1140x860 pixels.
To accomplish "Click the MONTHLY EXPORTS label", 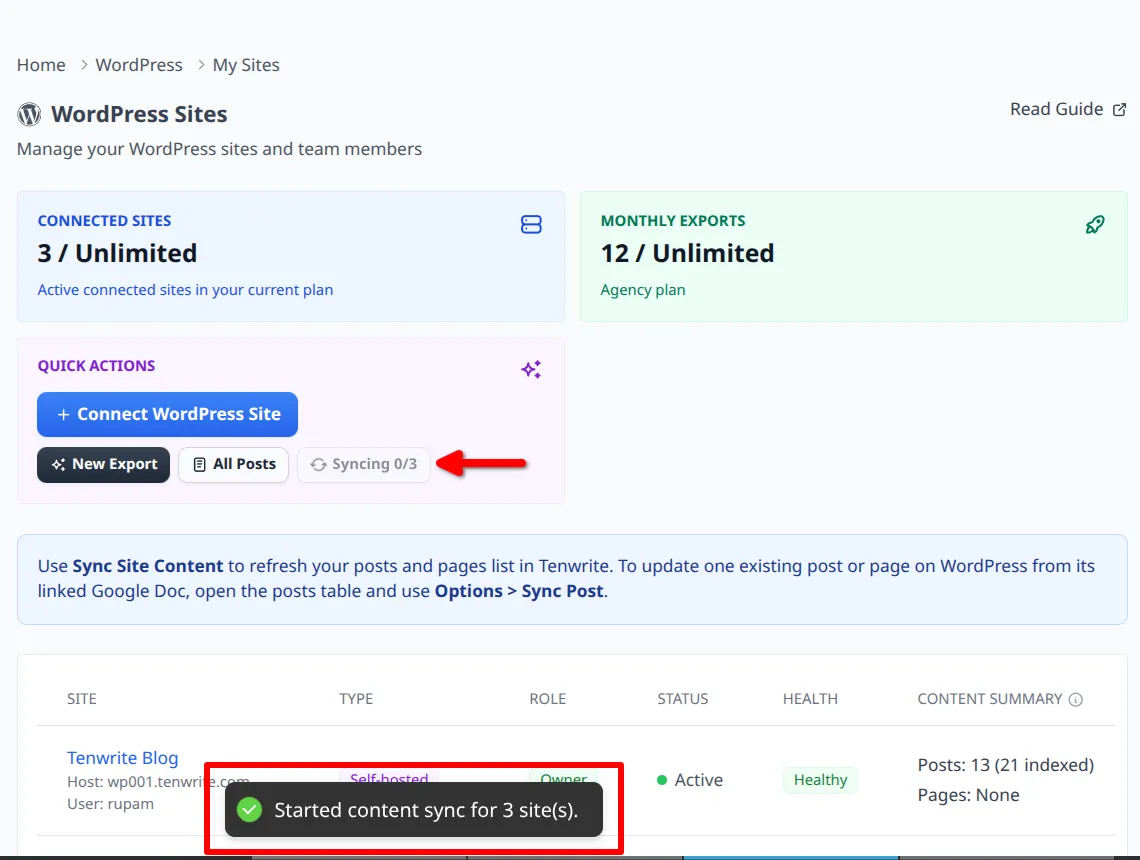I will tap(673, 221).
